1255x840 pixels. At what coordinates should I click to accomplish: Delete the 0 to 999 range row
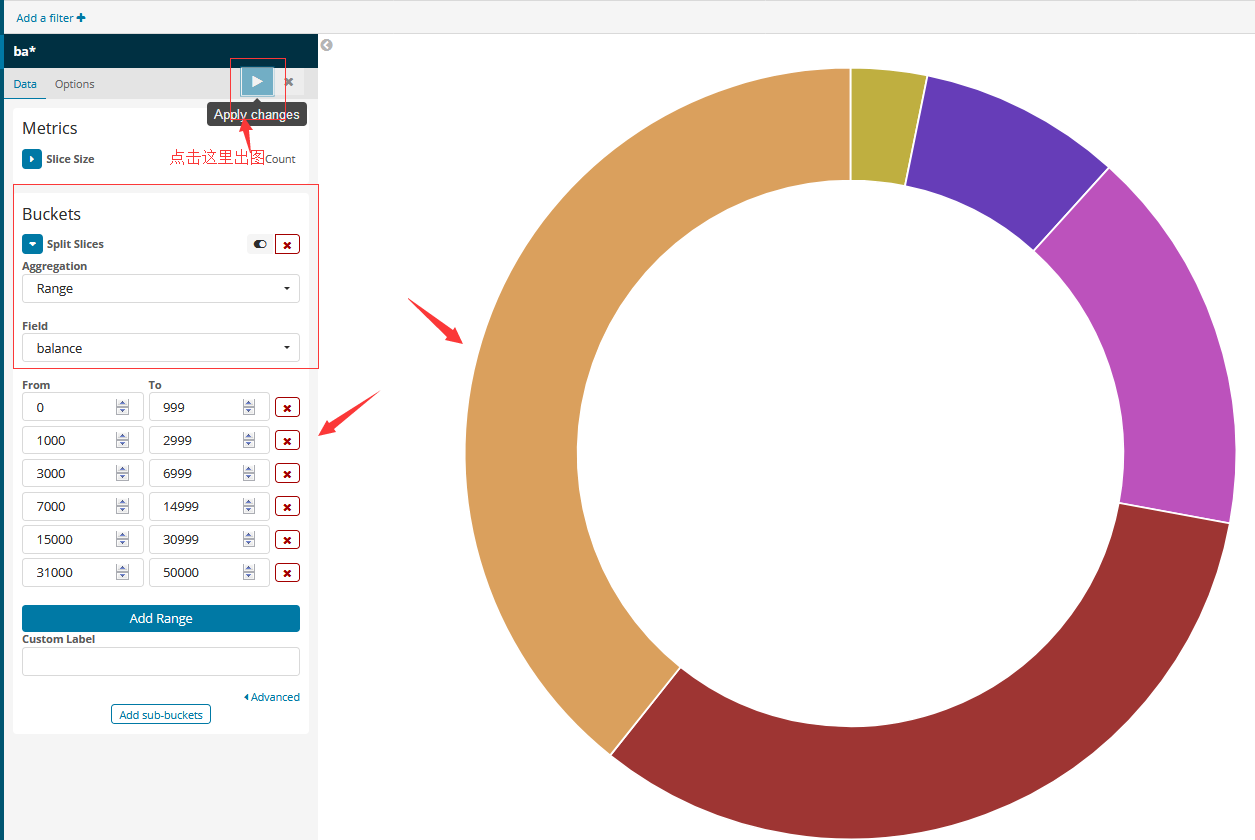[x=287, y=408]
